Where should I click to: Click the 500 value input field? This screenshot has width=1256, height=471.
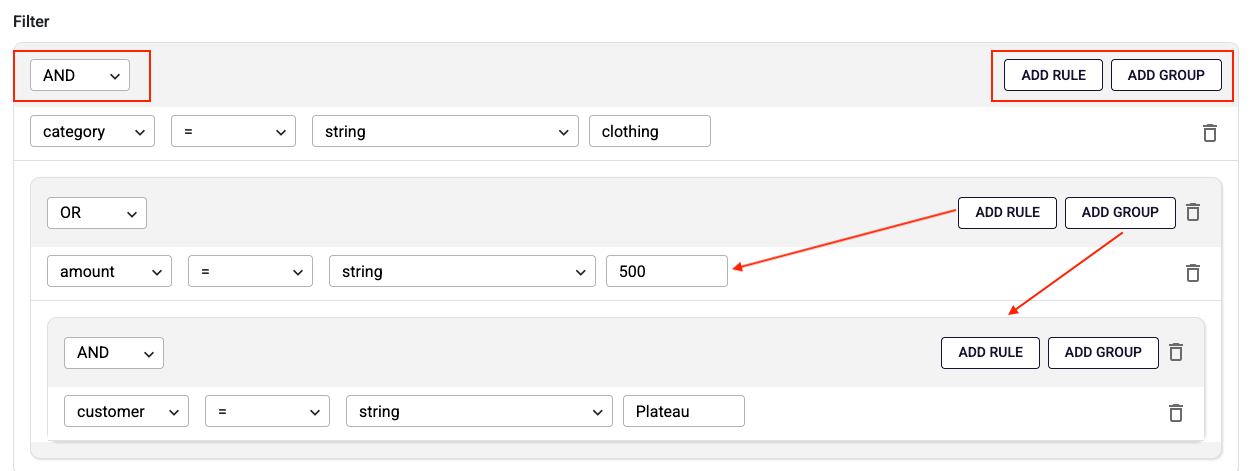point(667,272)
